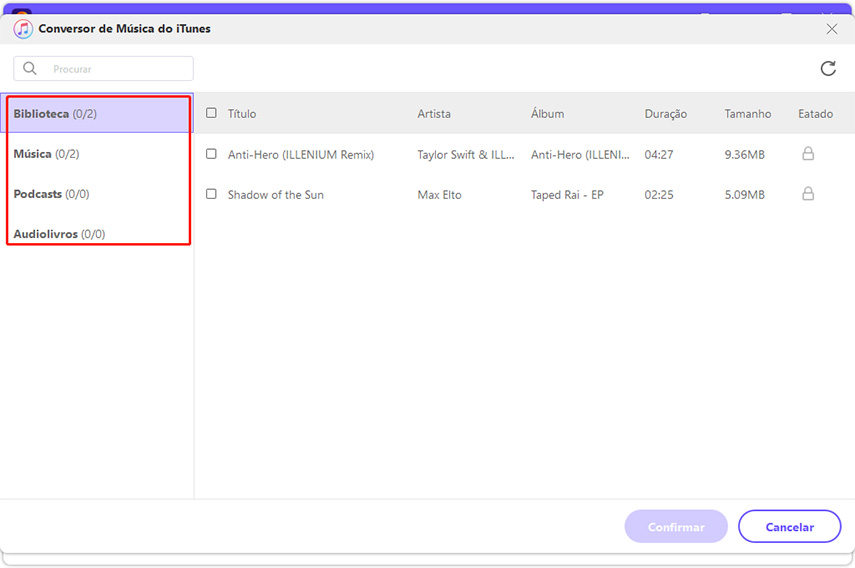Click the Cancelar button
The image size is (855, 568).
pos(789,527)
